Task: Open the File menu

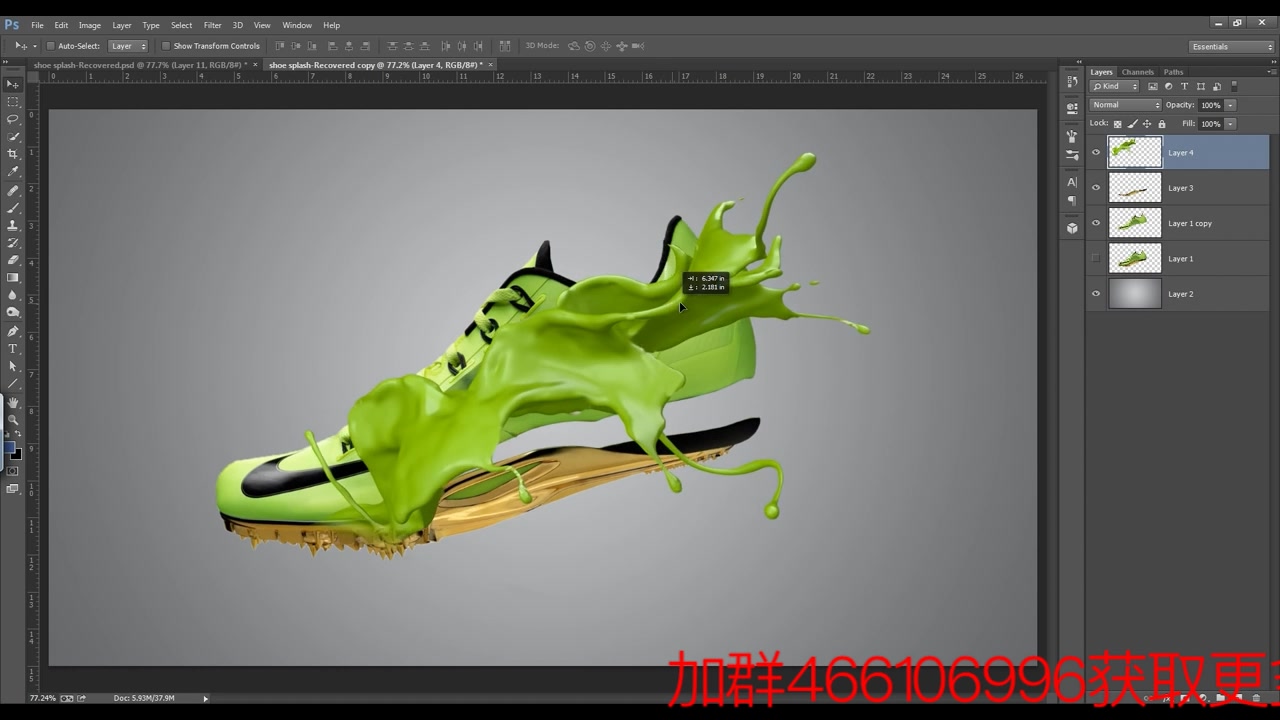Action: tap(37, 25)
